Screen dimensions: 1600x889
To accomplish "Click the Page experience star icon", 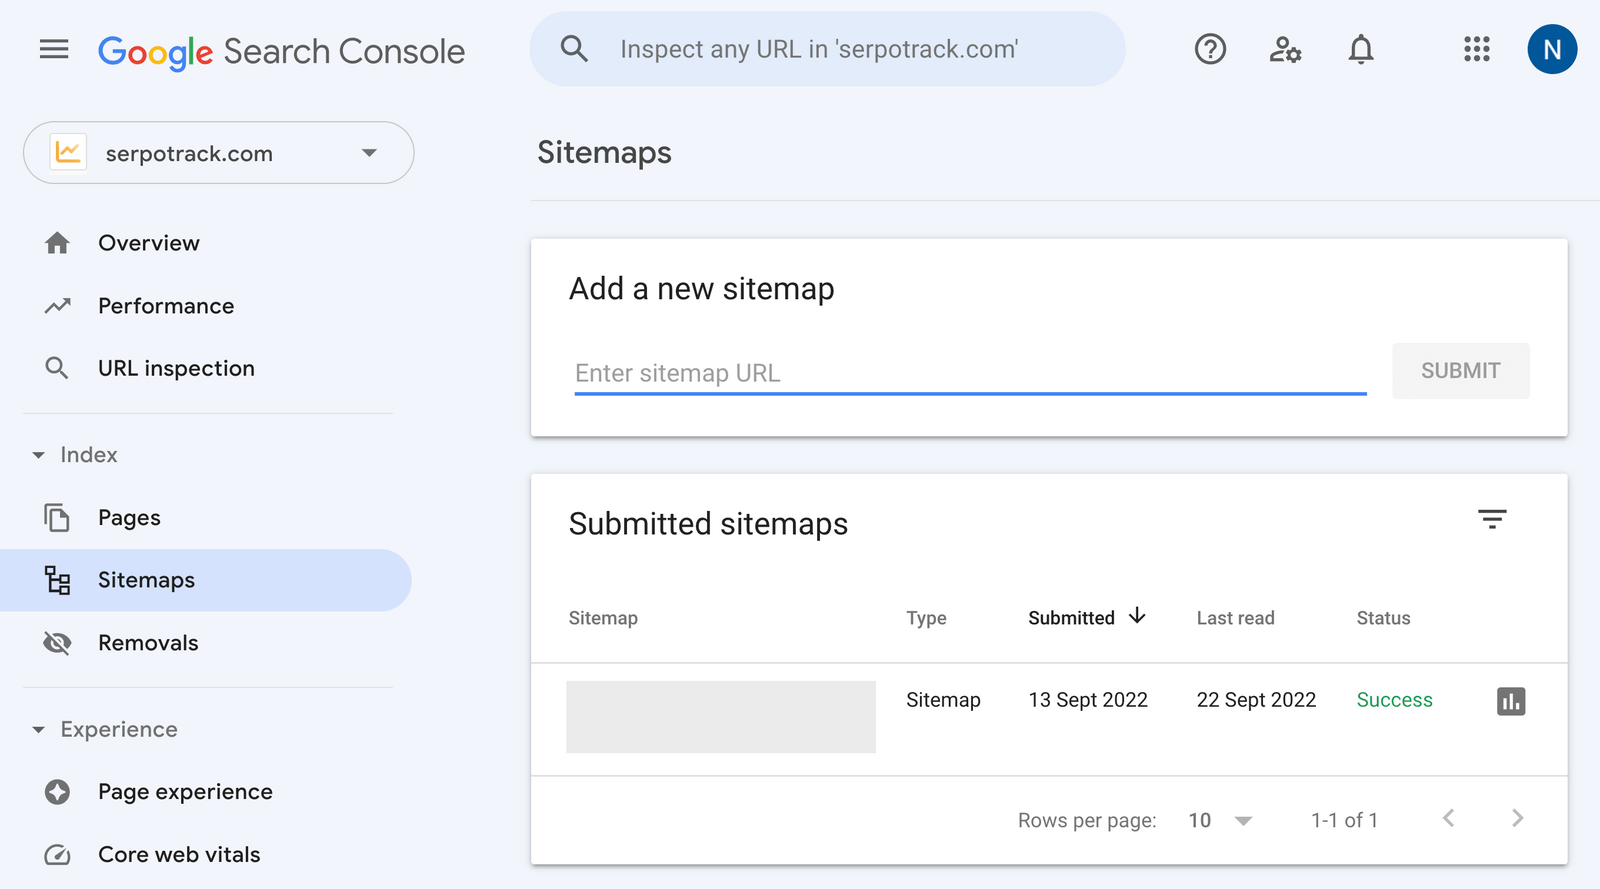I will pos(57,792).
